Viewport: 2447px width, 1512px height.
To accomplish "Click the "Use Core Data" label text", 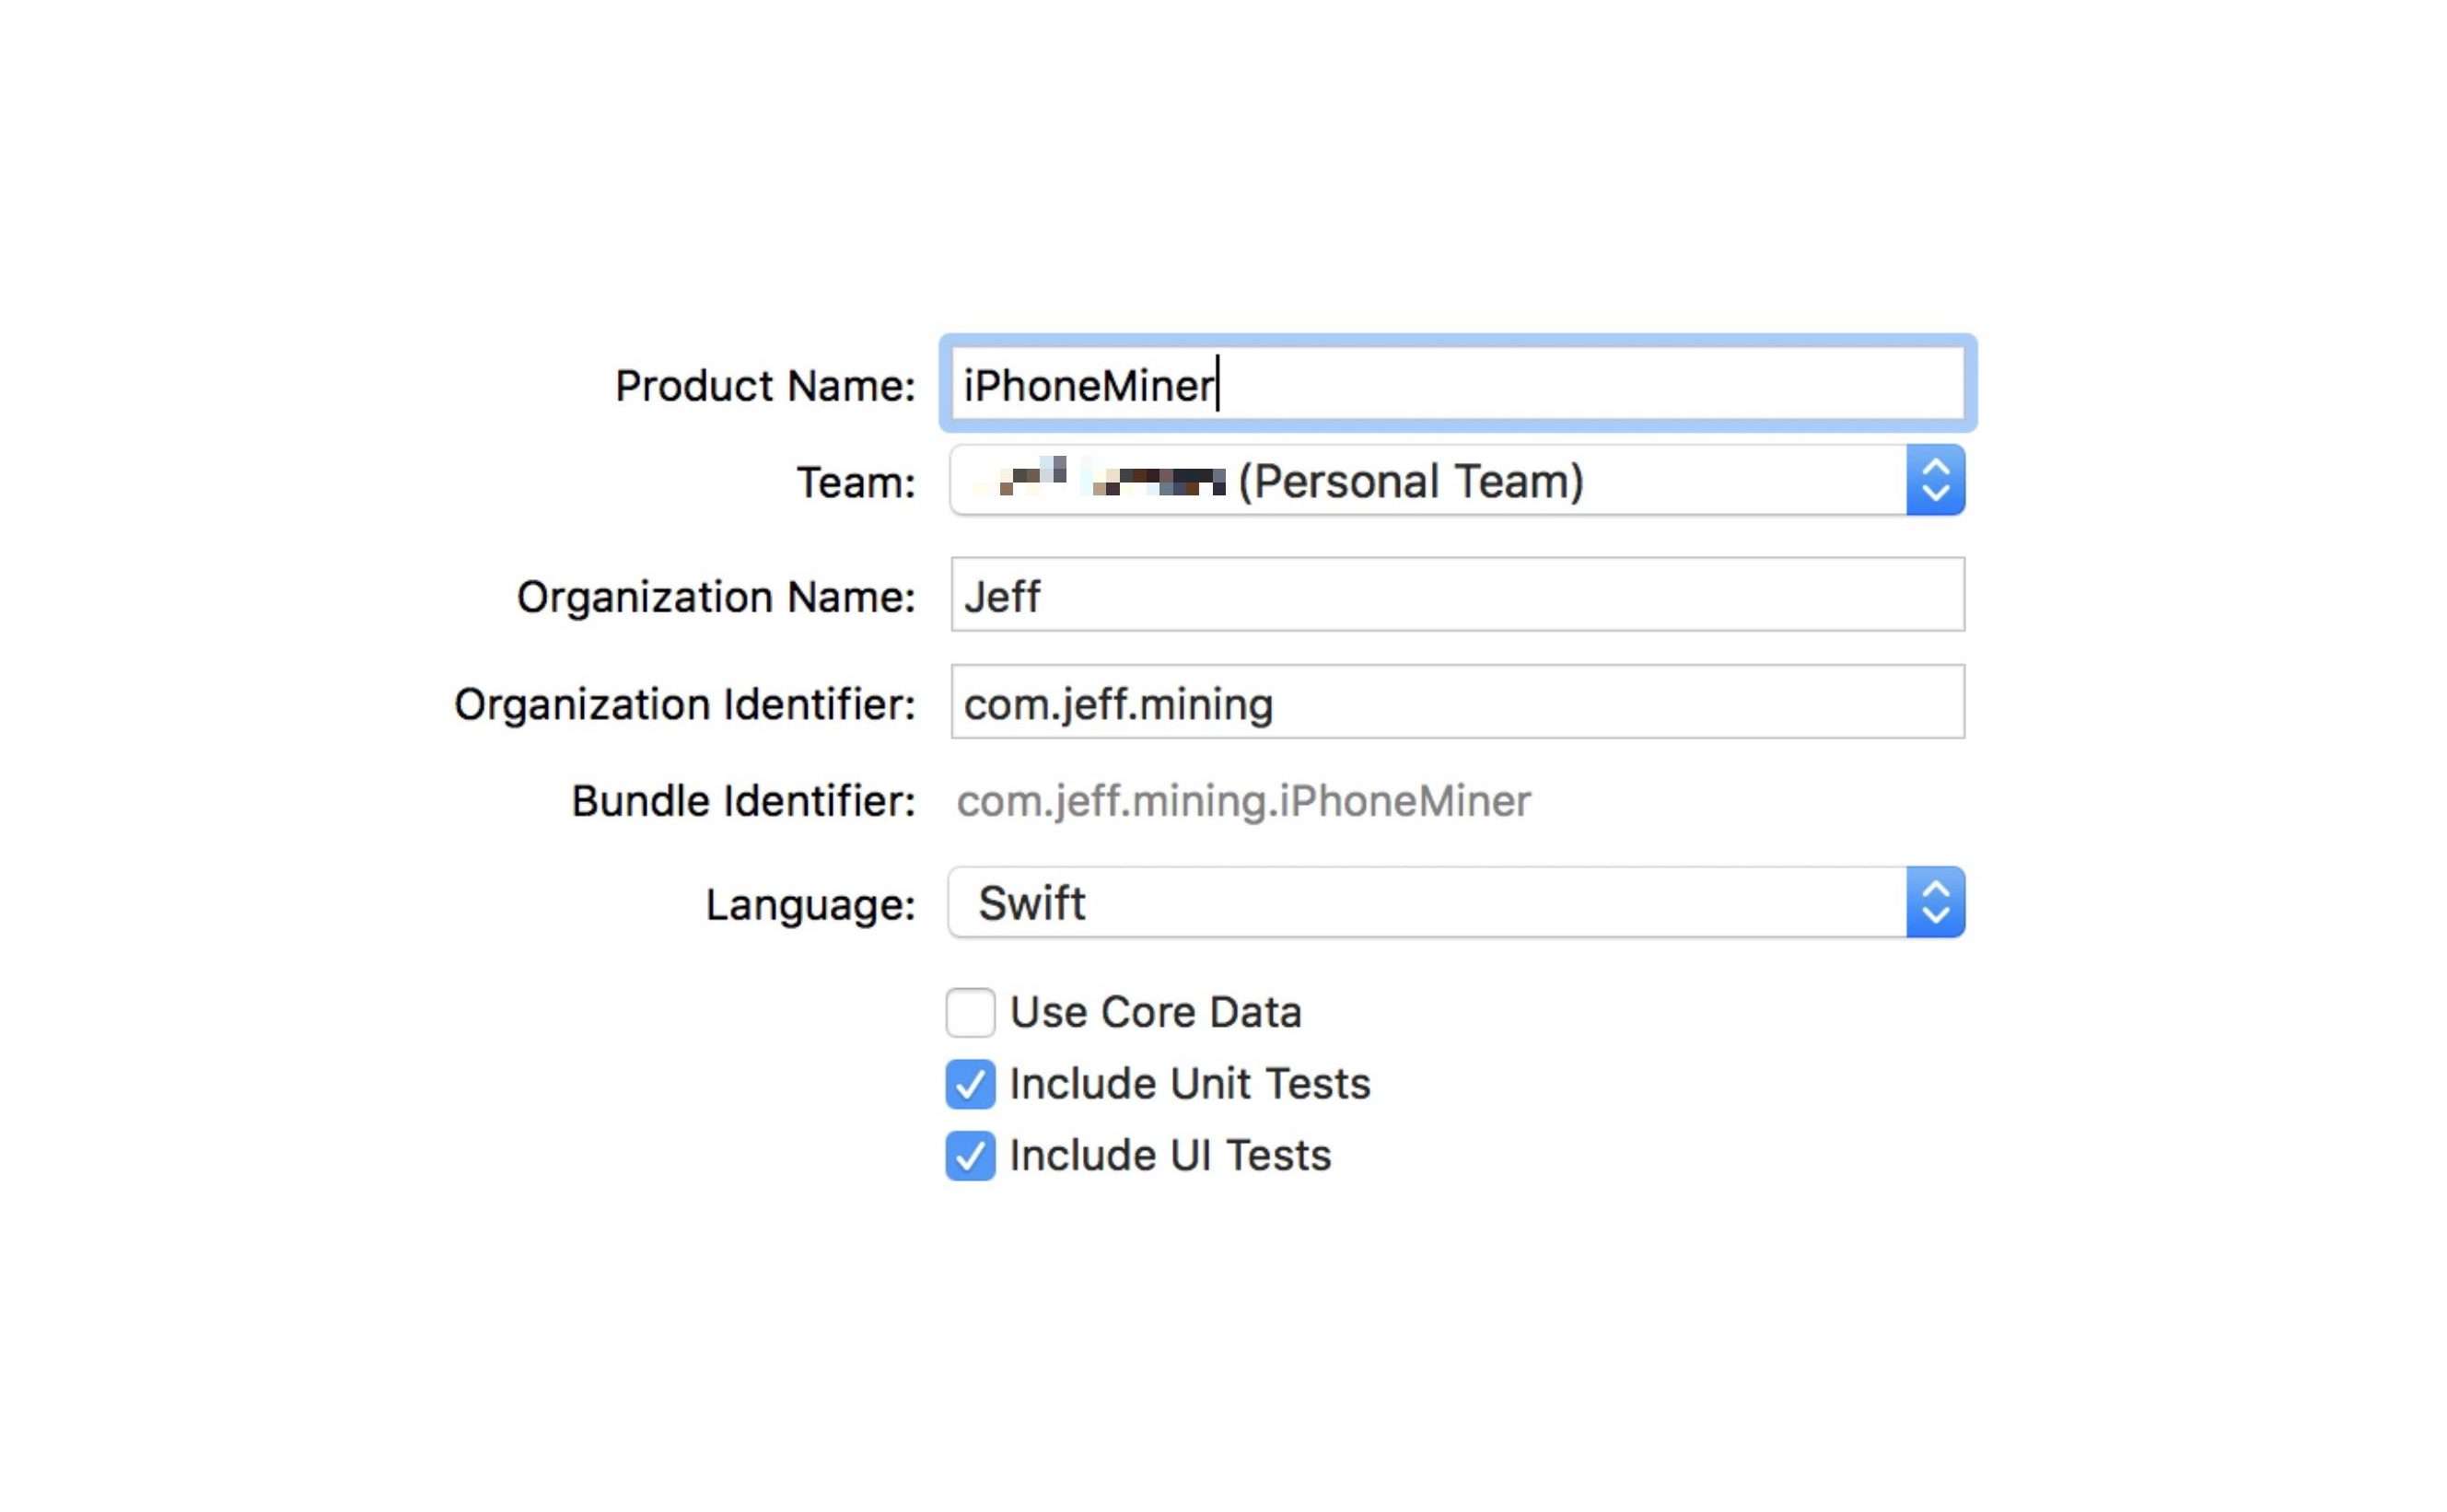I will point(1156,1013).
